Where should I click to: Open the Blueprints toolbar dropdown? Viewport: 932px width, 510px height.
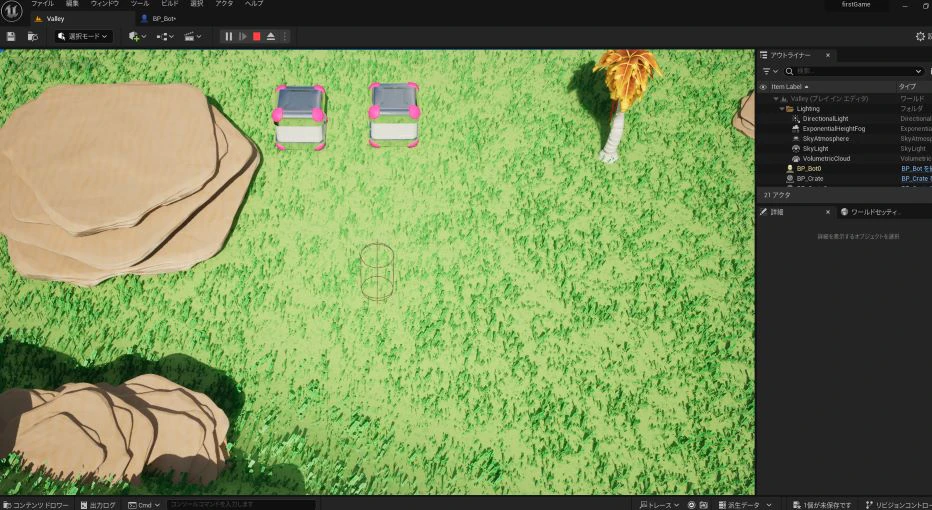pyautogui.click(x=165, y=37)
